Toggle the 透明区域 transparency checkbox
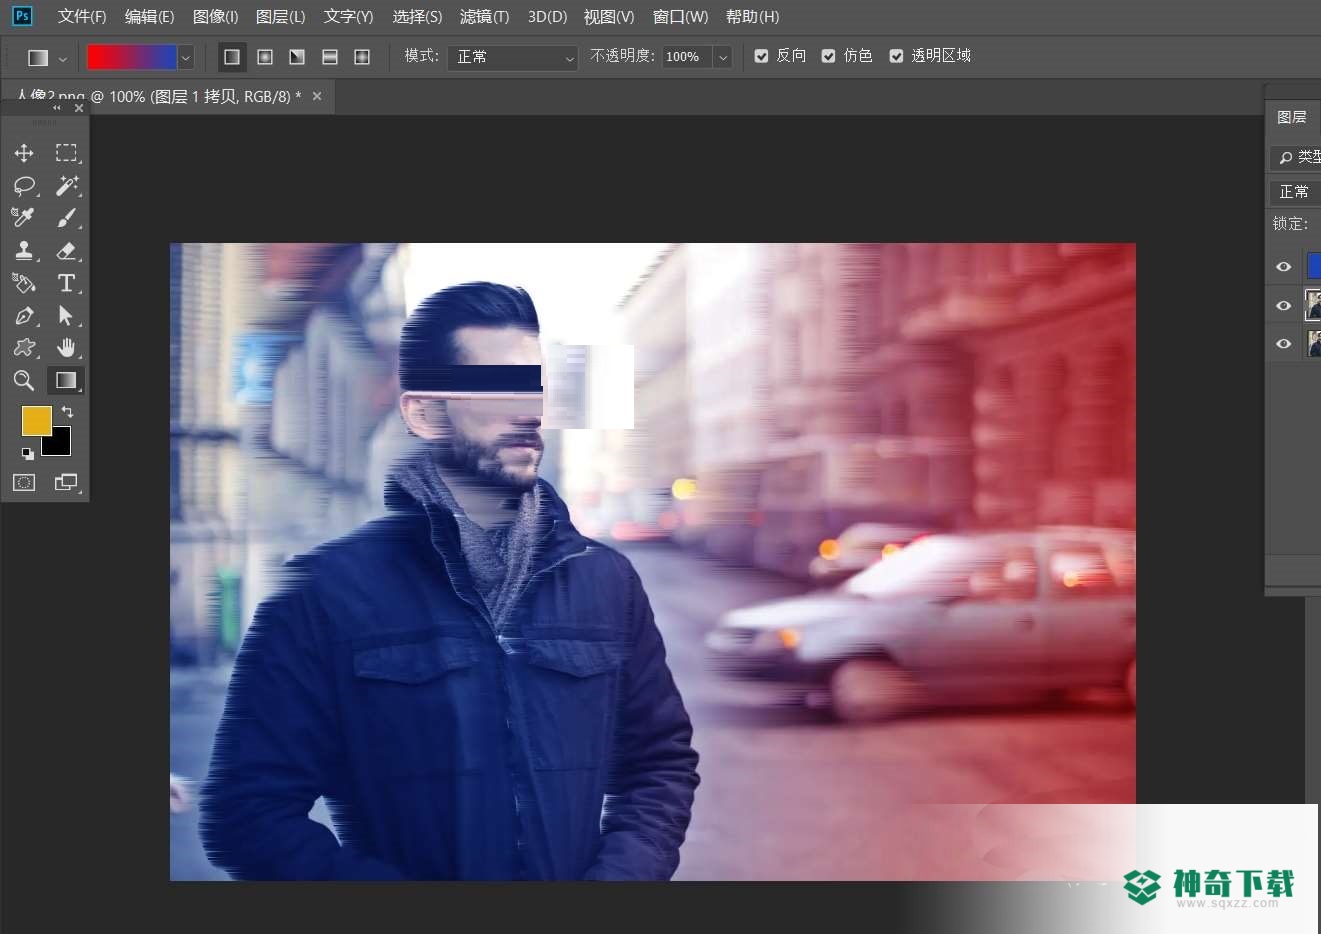The image size is (1321, 934). (x=897, y=56)
